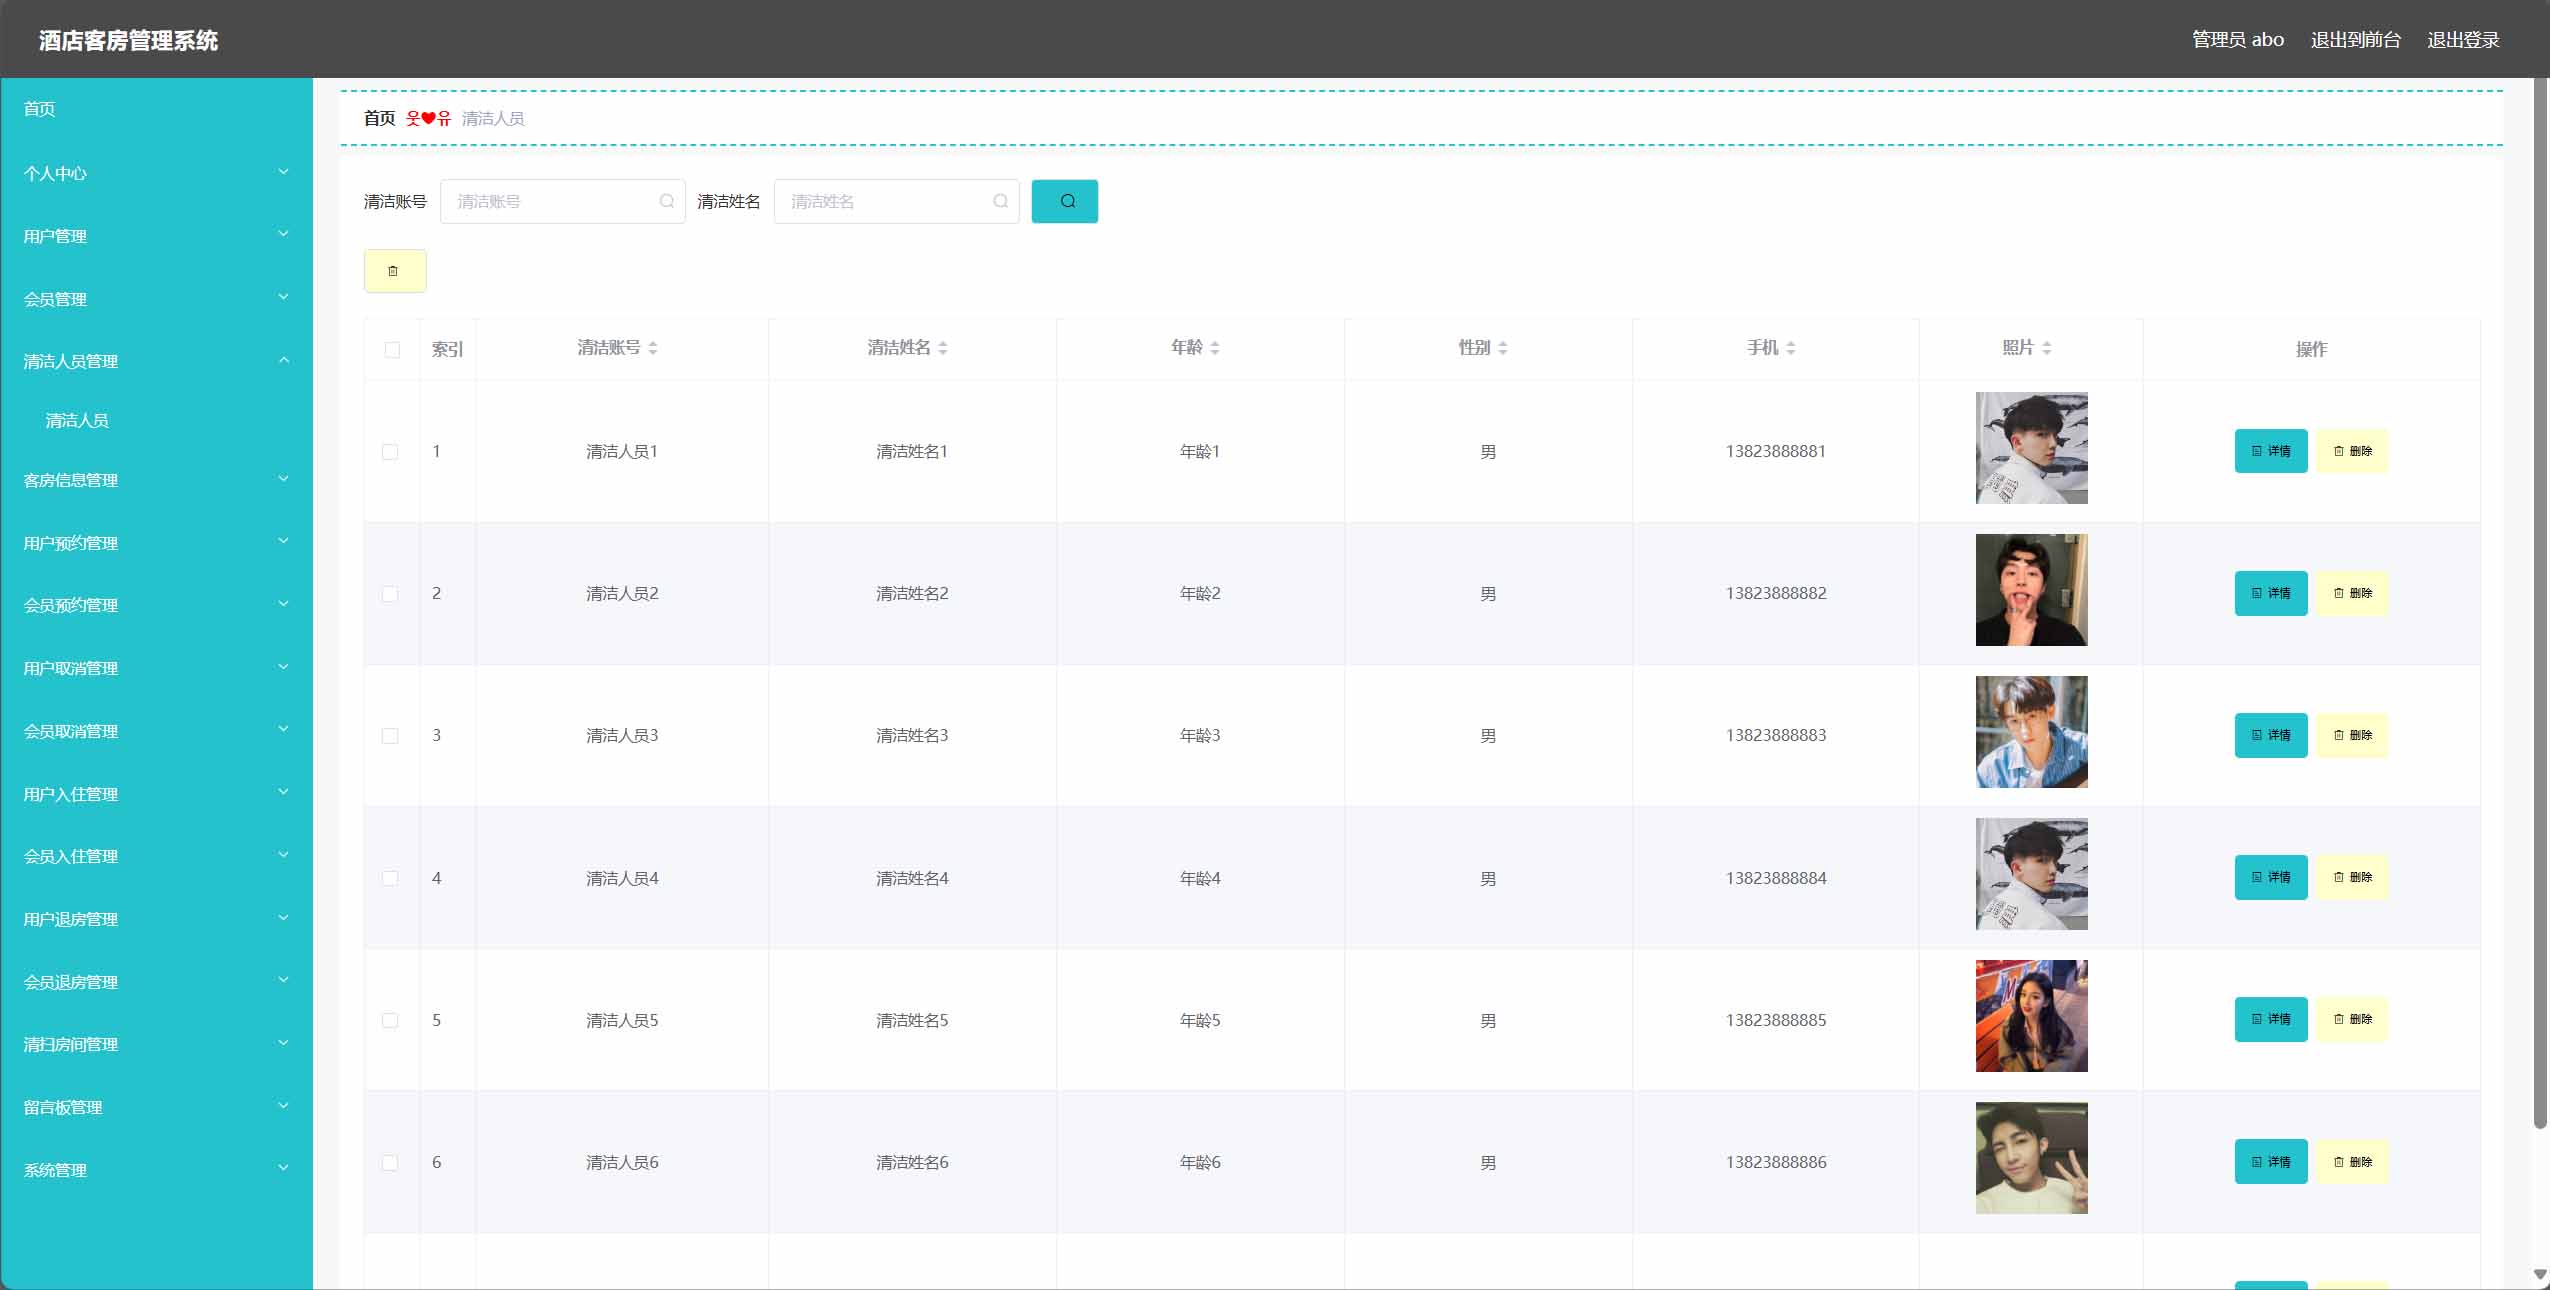Expand the 个人中心 sidebar menu

click(156, 173)
